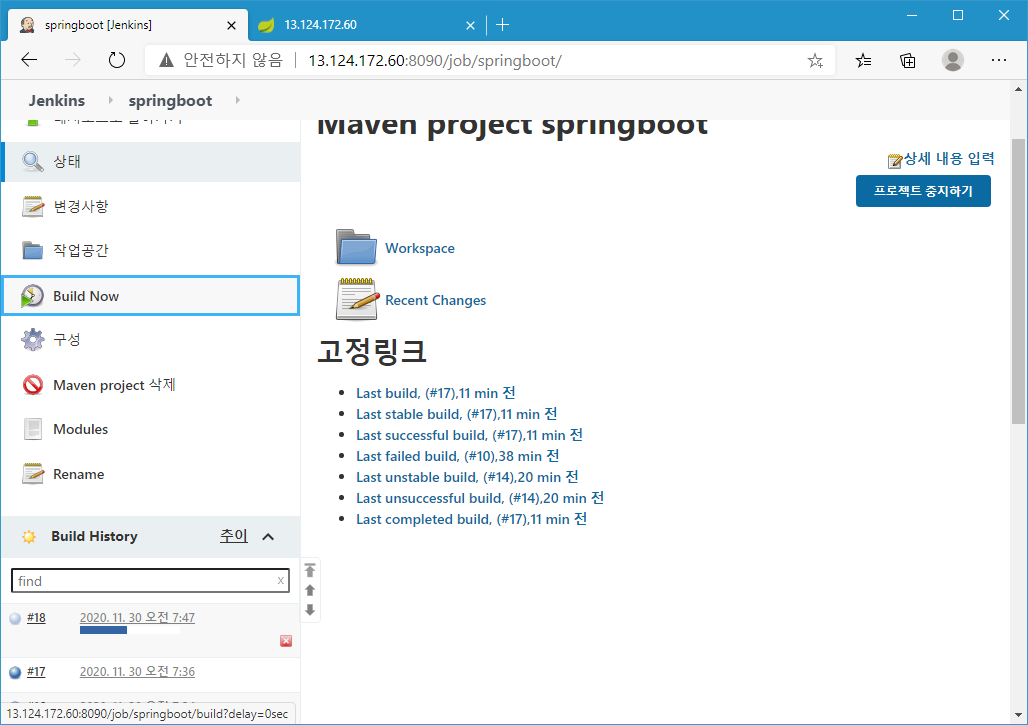The height and width of the screenshot is (725, 1028).
Task: Switch to the 13.124.172.60 tab
Action: coord(367,25)
